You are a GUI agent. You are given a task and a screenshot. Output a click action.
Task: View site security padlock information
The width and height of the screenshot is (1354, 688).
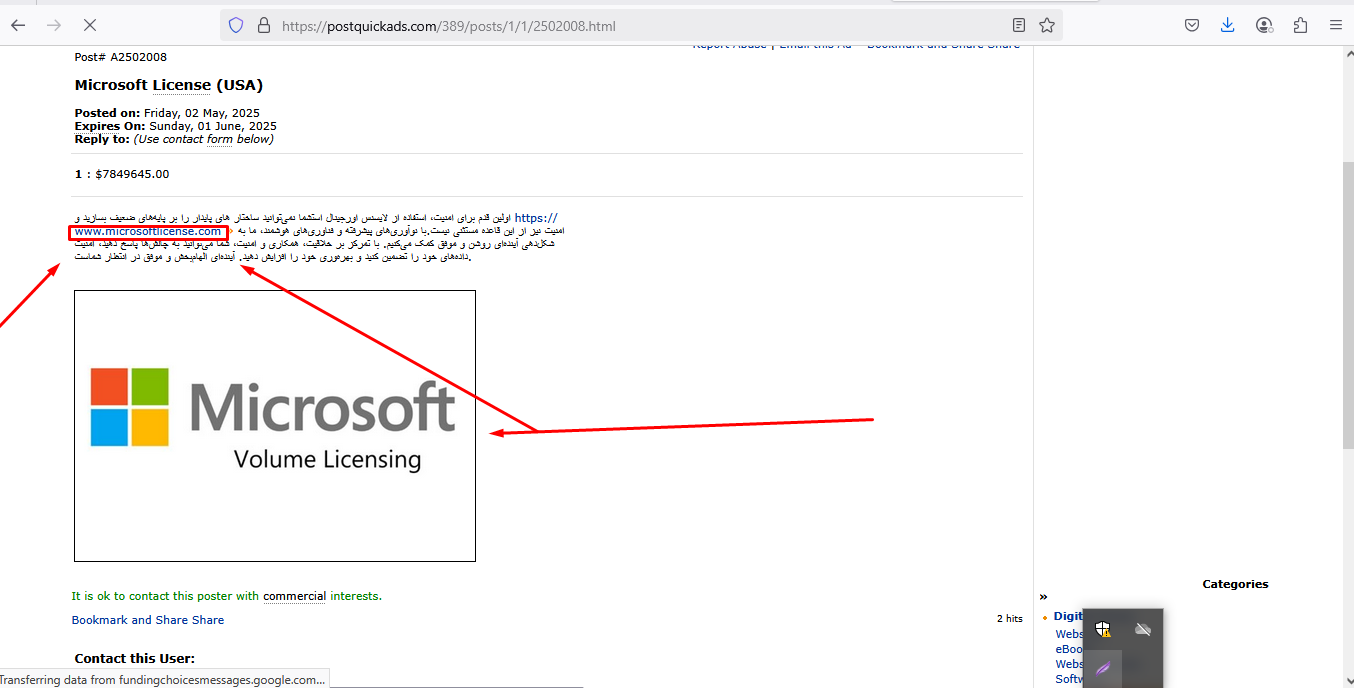coord(264,25)
